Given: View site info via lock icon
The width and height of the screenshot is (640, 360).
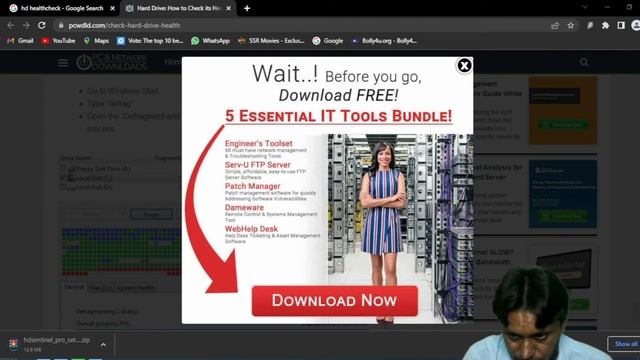Looking at the screenshot, I should pos(61,25).
